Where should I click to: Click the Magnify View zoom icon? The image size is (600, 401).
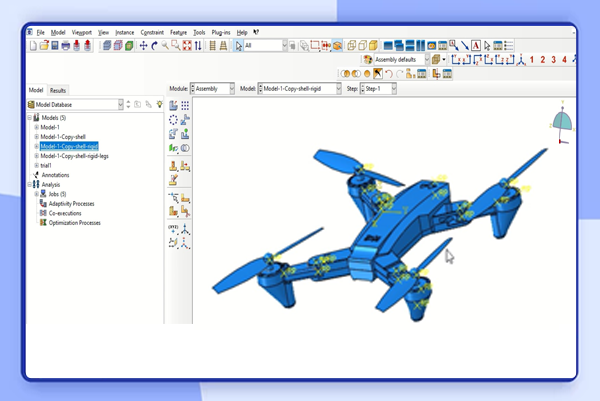coord(165,46)
